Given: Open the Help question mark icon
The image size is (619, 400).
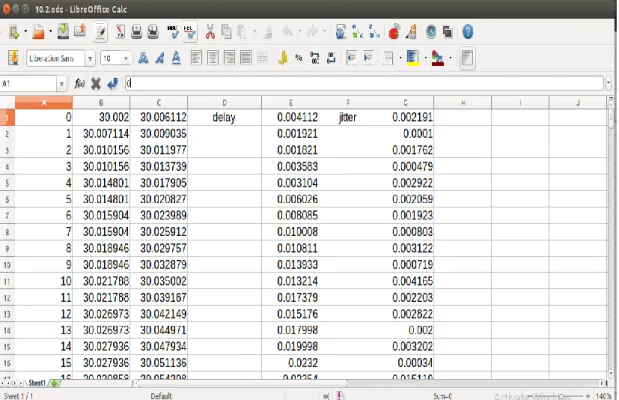Looking at the screenshot, I should point(467,32).
